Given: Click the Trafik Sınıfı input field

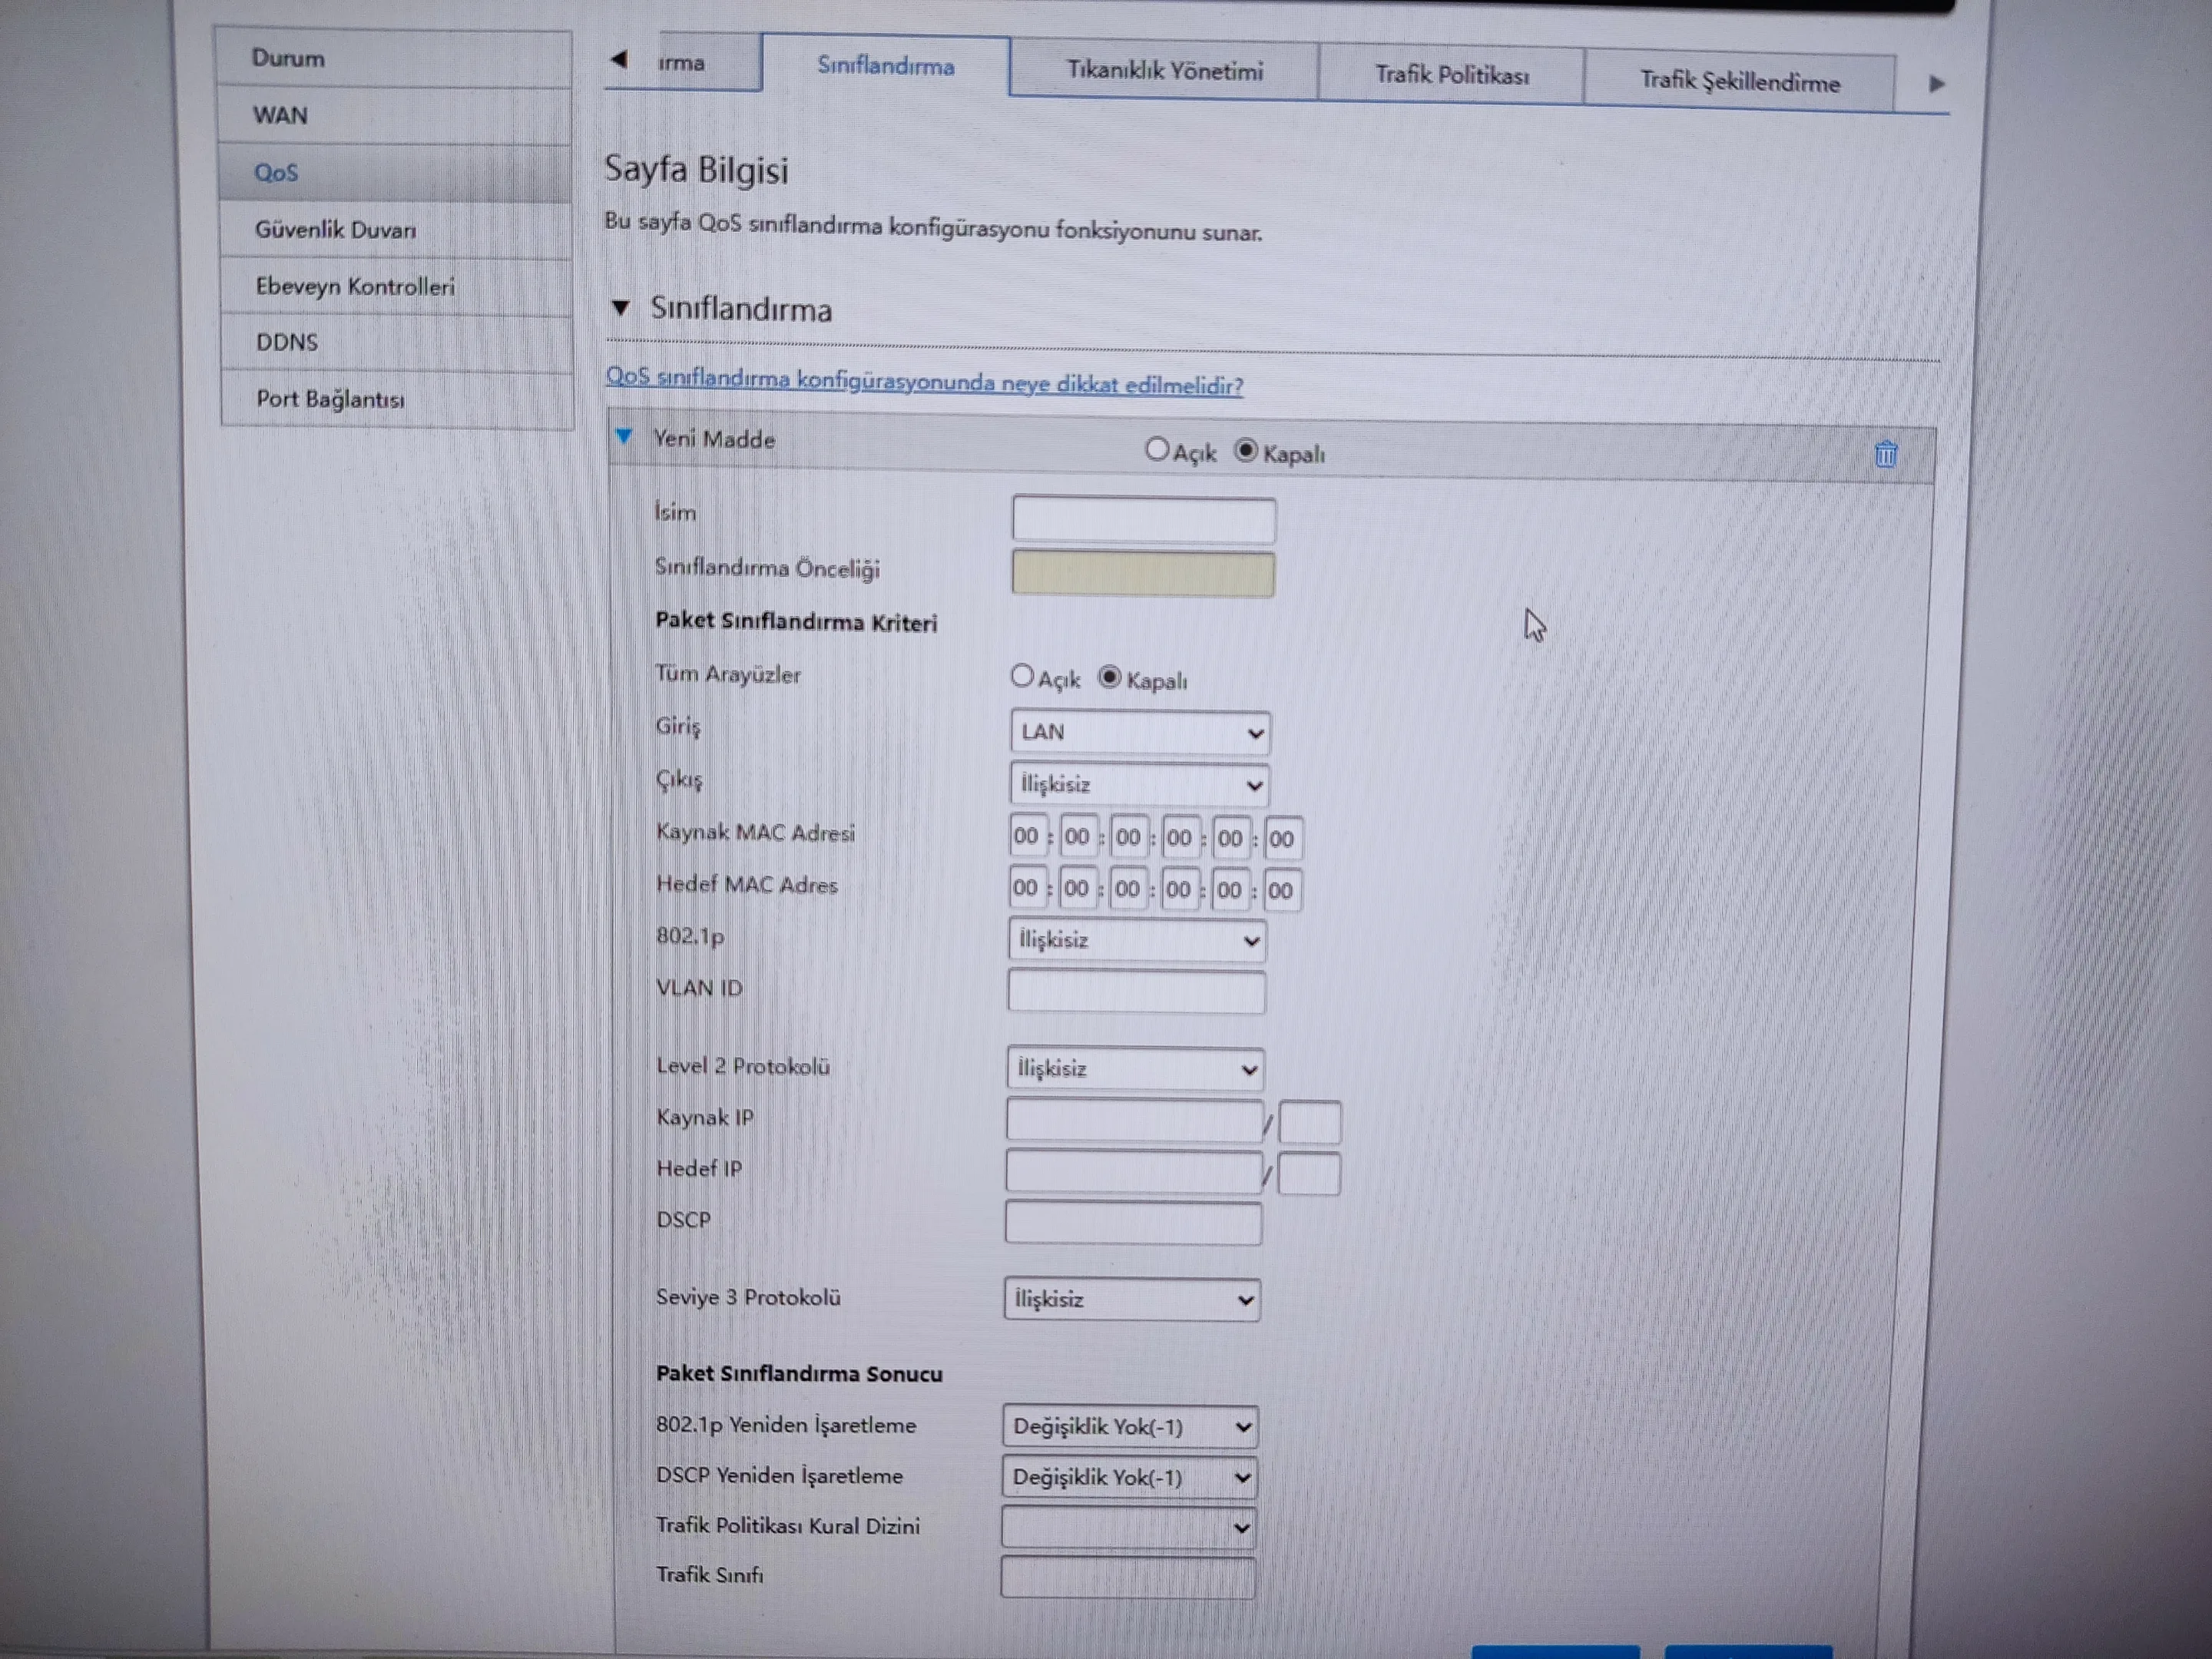Looking at the screenshot, I should tap(1128, 1577).
